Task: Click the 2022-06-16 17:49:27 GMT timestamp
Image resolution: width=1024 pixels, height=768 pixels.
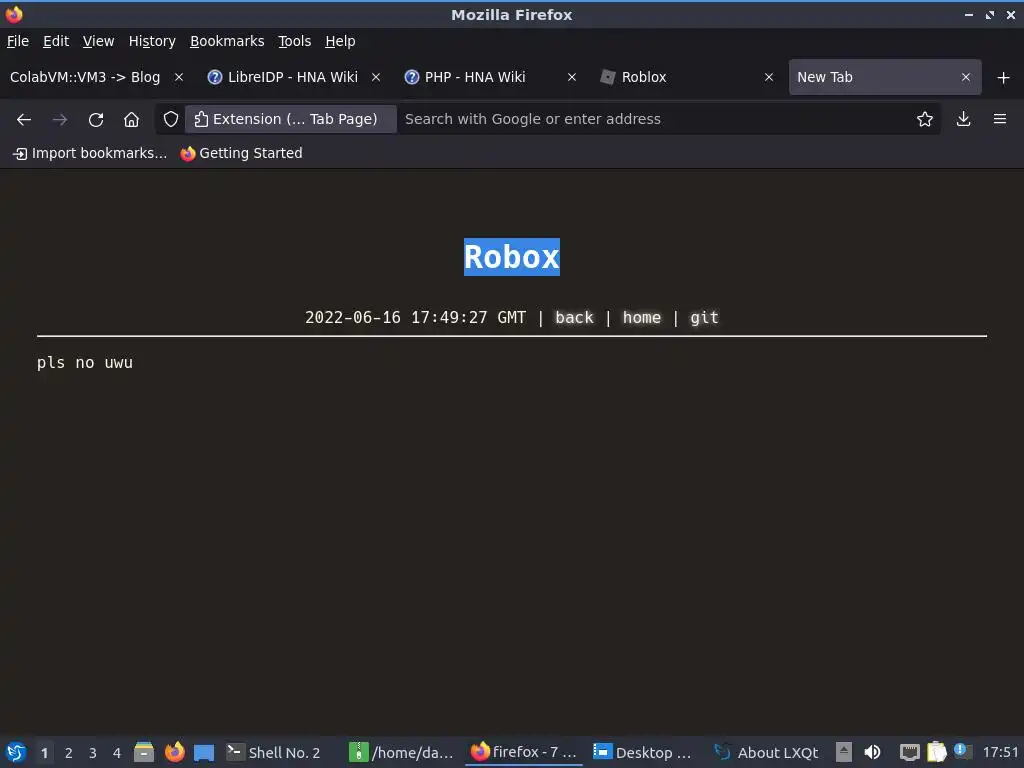Action: pyautogui.click(x=415, y=317)
